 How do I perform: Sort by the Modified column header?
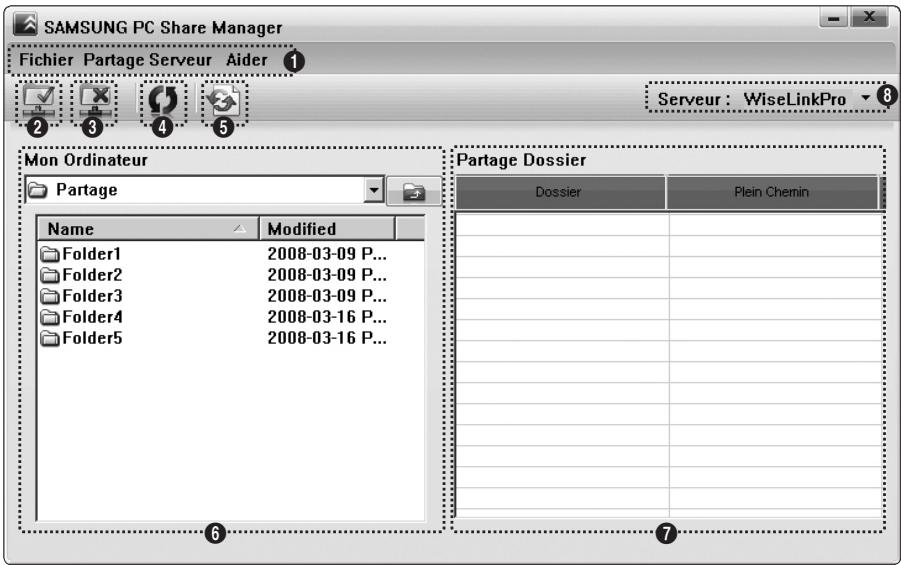(x=328, y=228)
